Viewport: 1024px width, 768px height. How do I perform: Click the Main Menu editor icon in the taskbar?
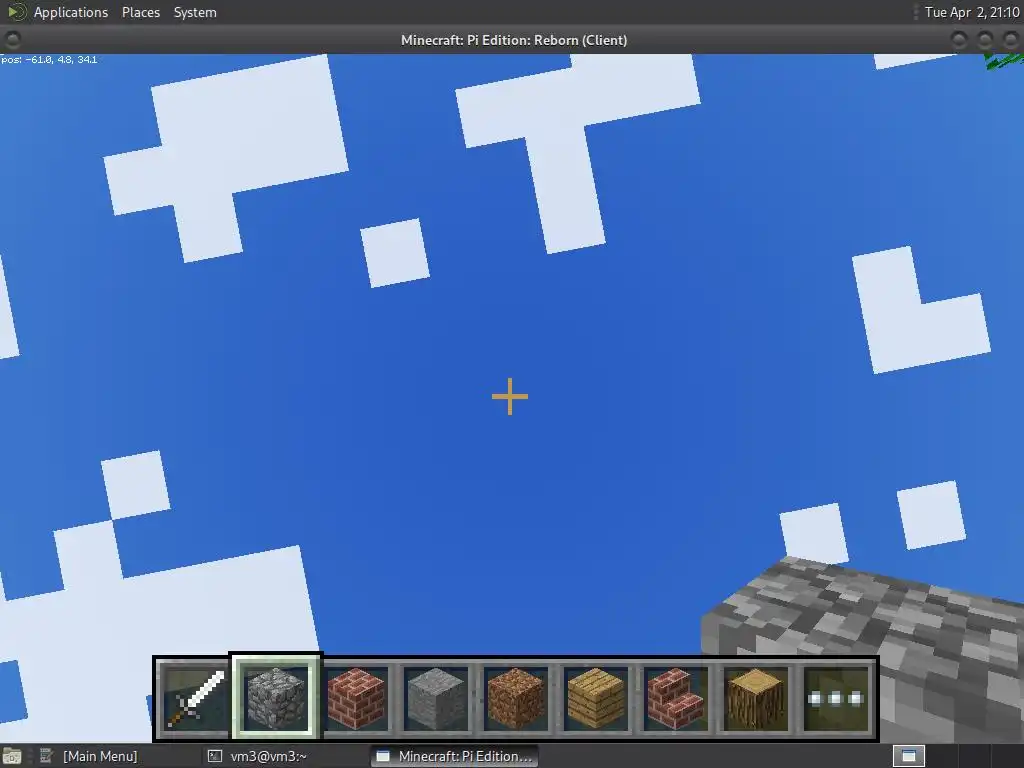pos(46,756)
